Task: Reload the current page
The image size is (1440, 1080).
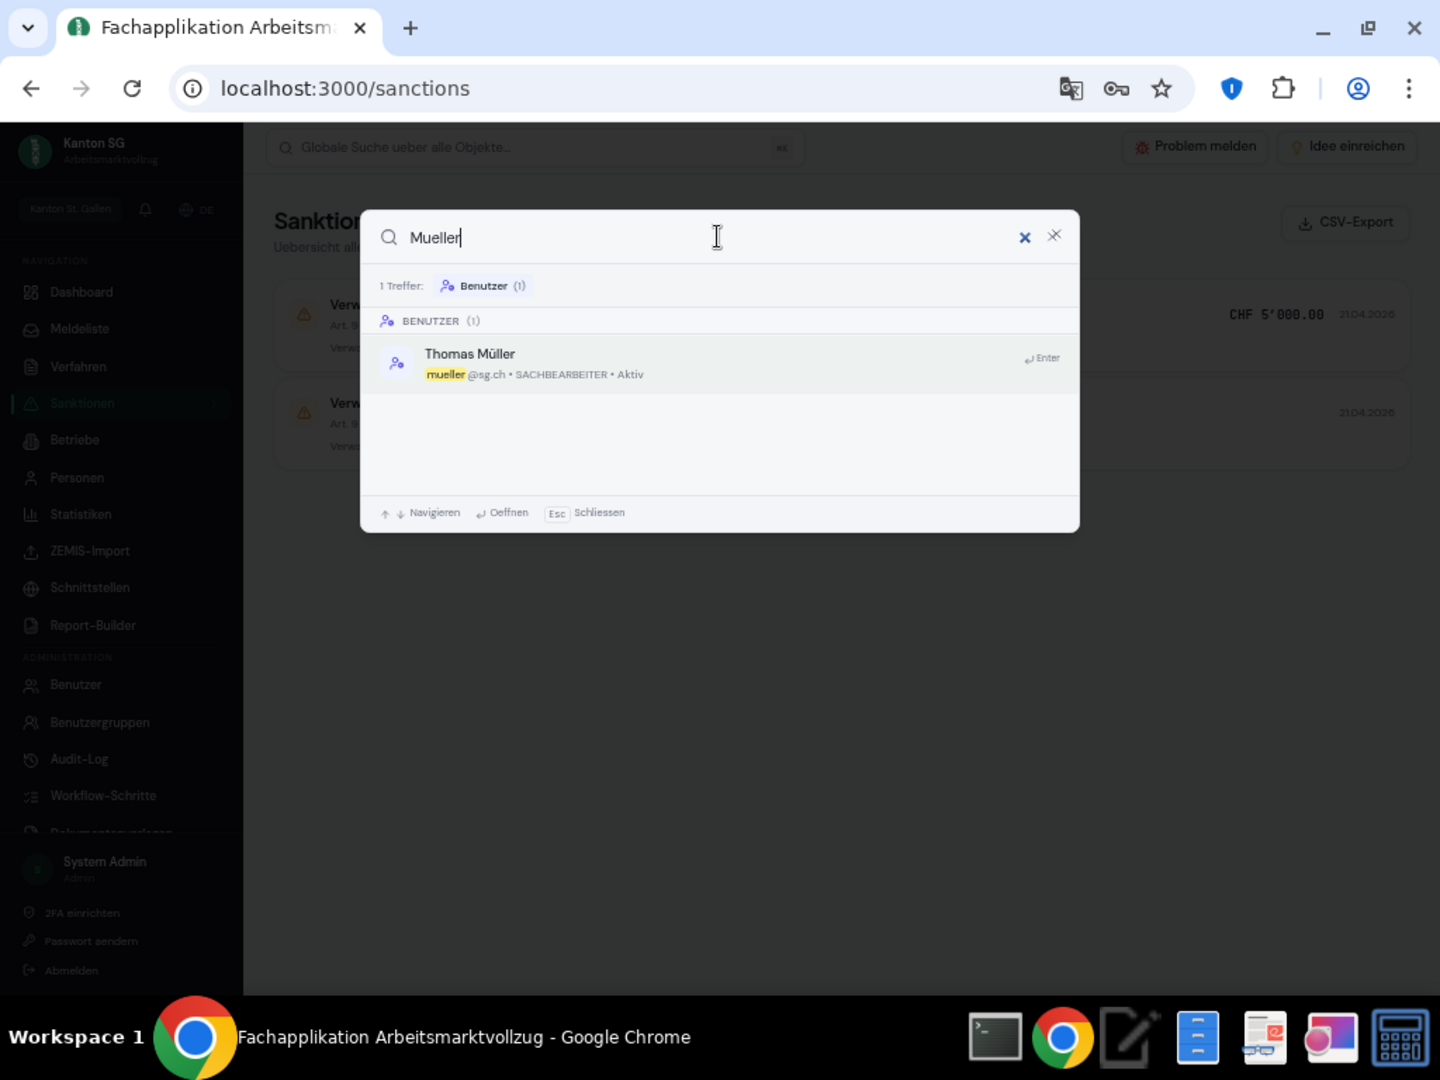Action: tap(132, 89)
